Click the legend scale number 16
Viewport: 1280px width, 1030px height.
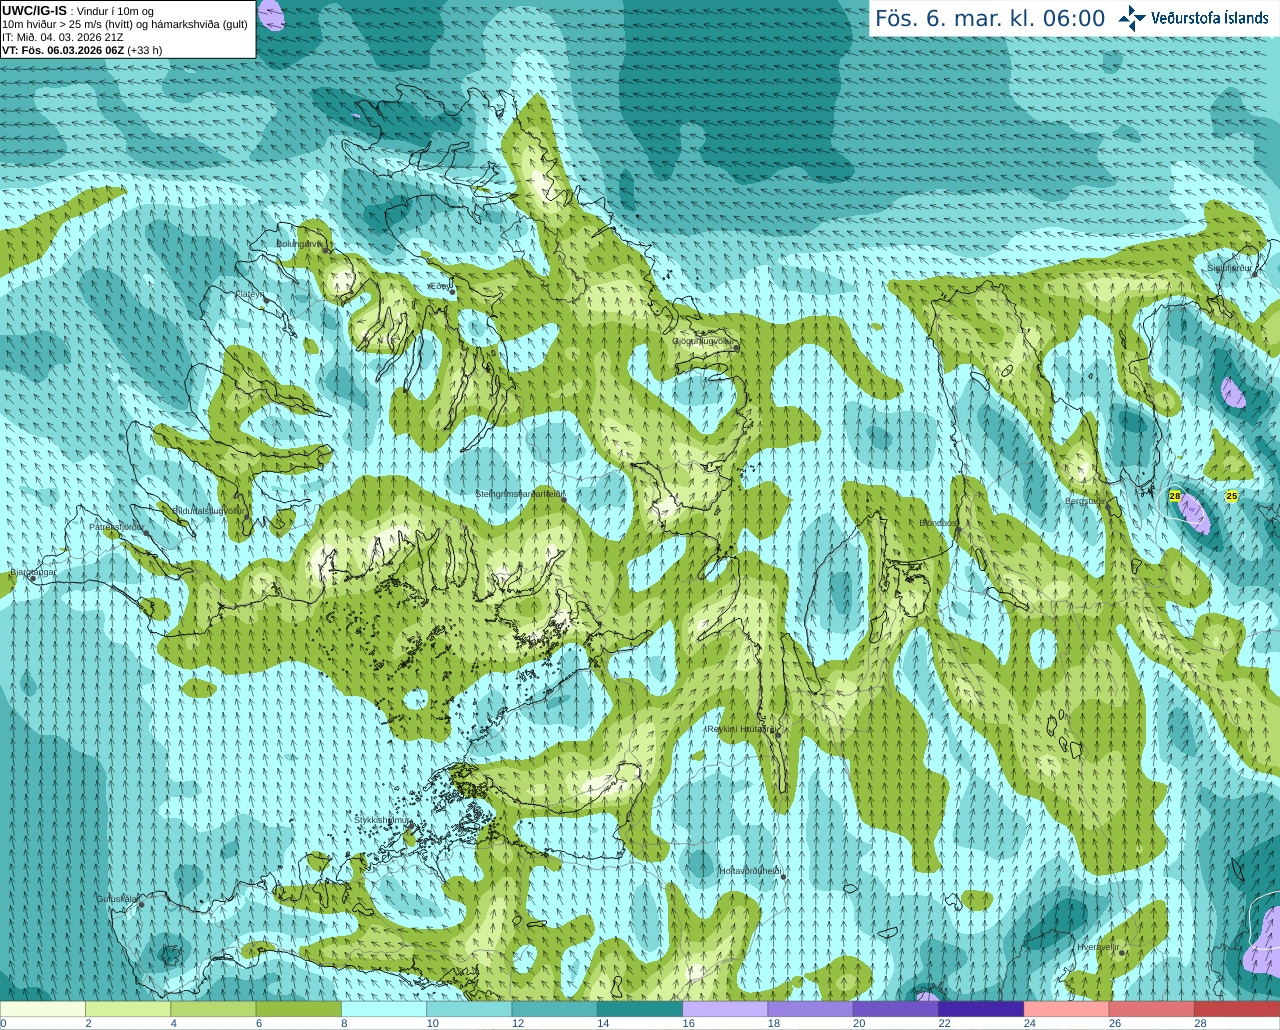[x=689, y=1023]
